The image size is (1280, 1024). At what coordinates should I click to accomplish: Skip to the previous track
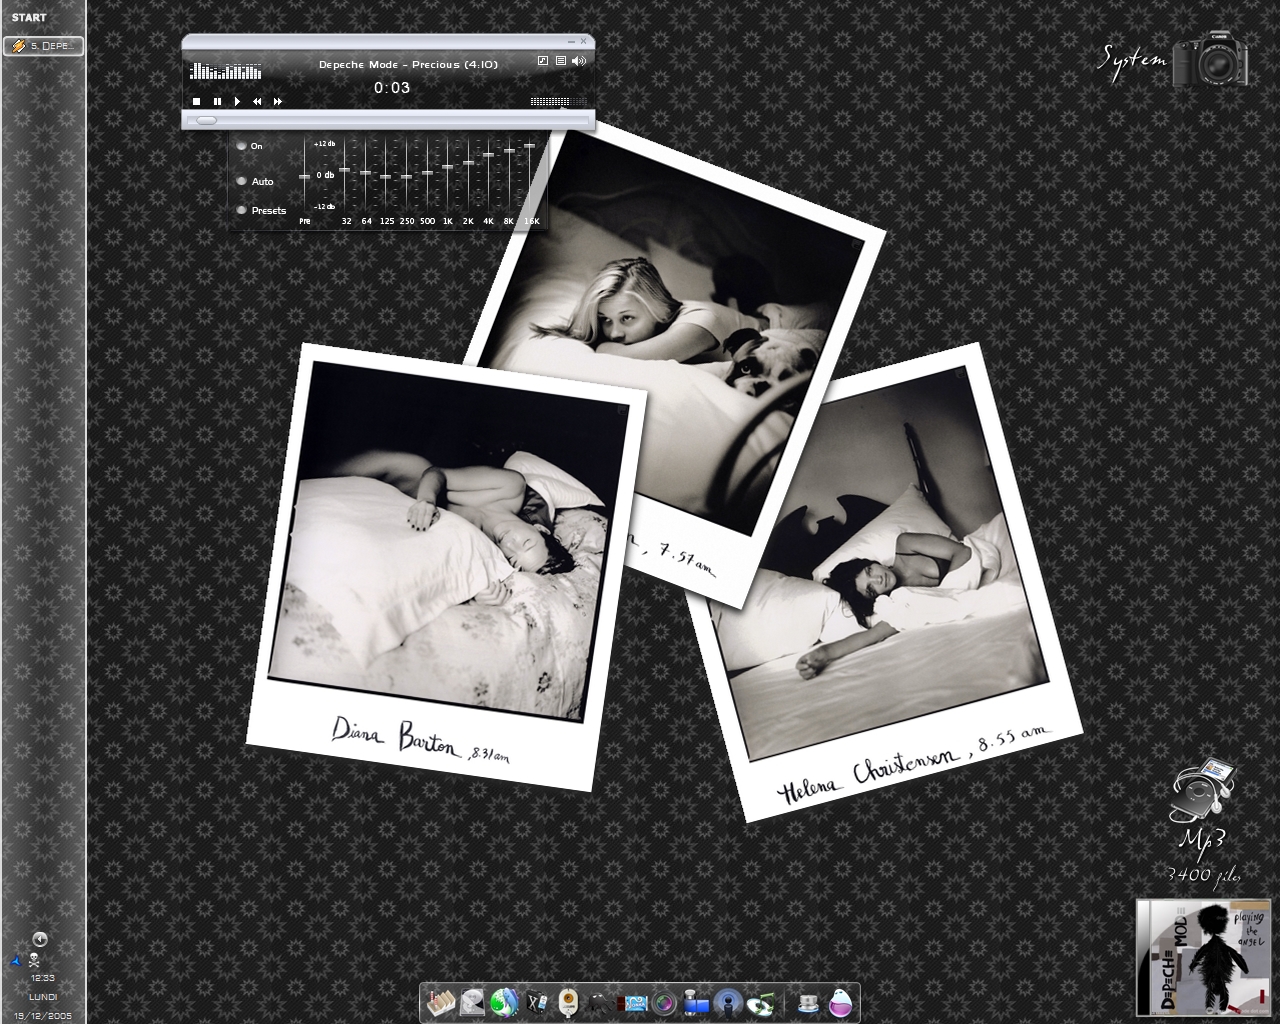pyautogui.click(x=257, y=101)
